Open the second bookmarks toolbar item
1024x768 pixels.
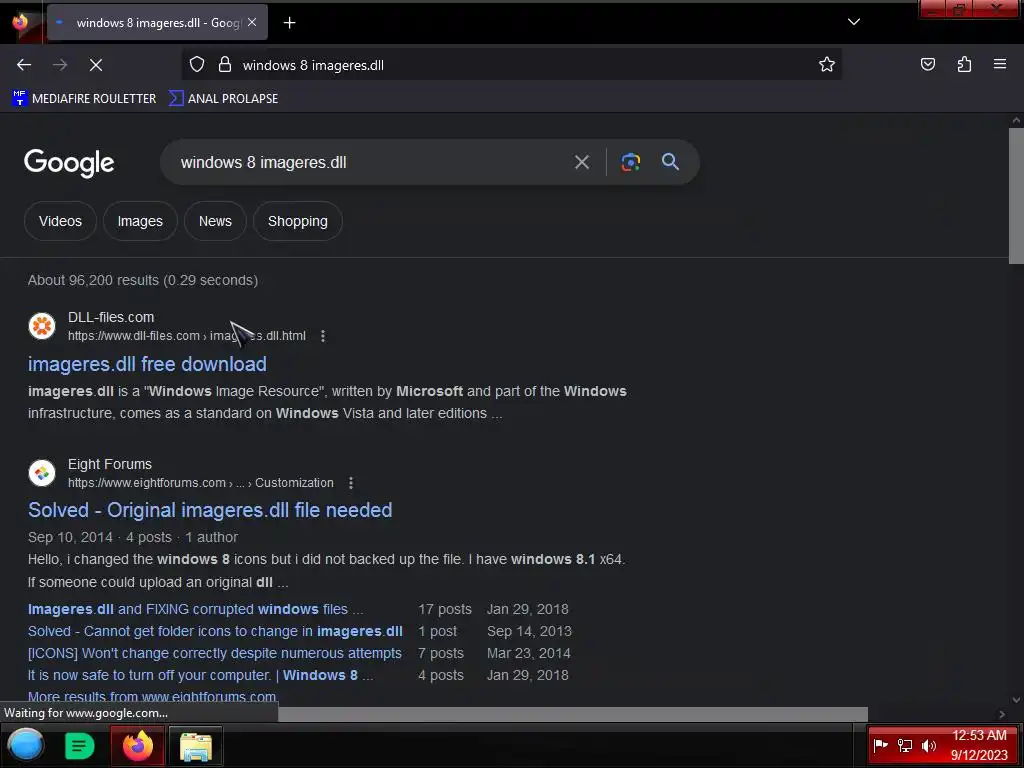(x=223, y=99)
